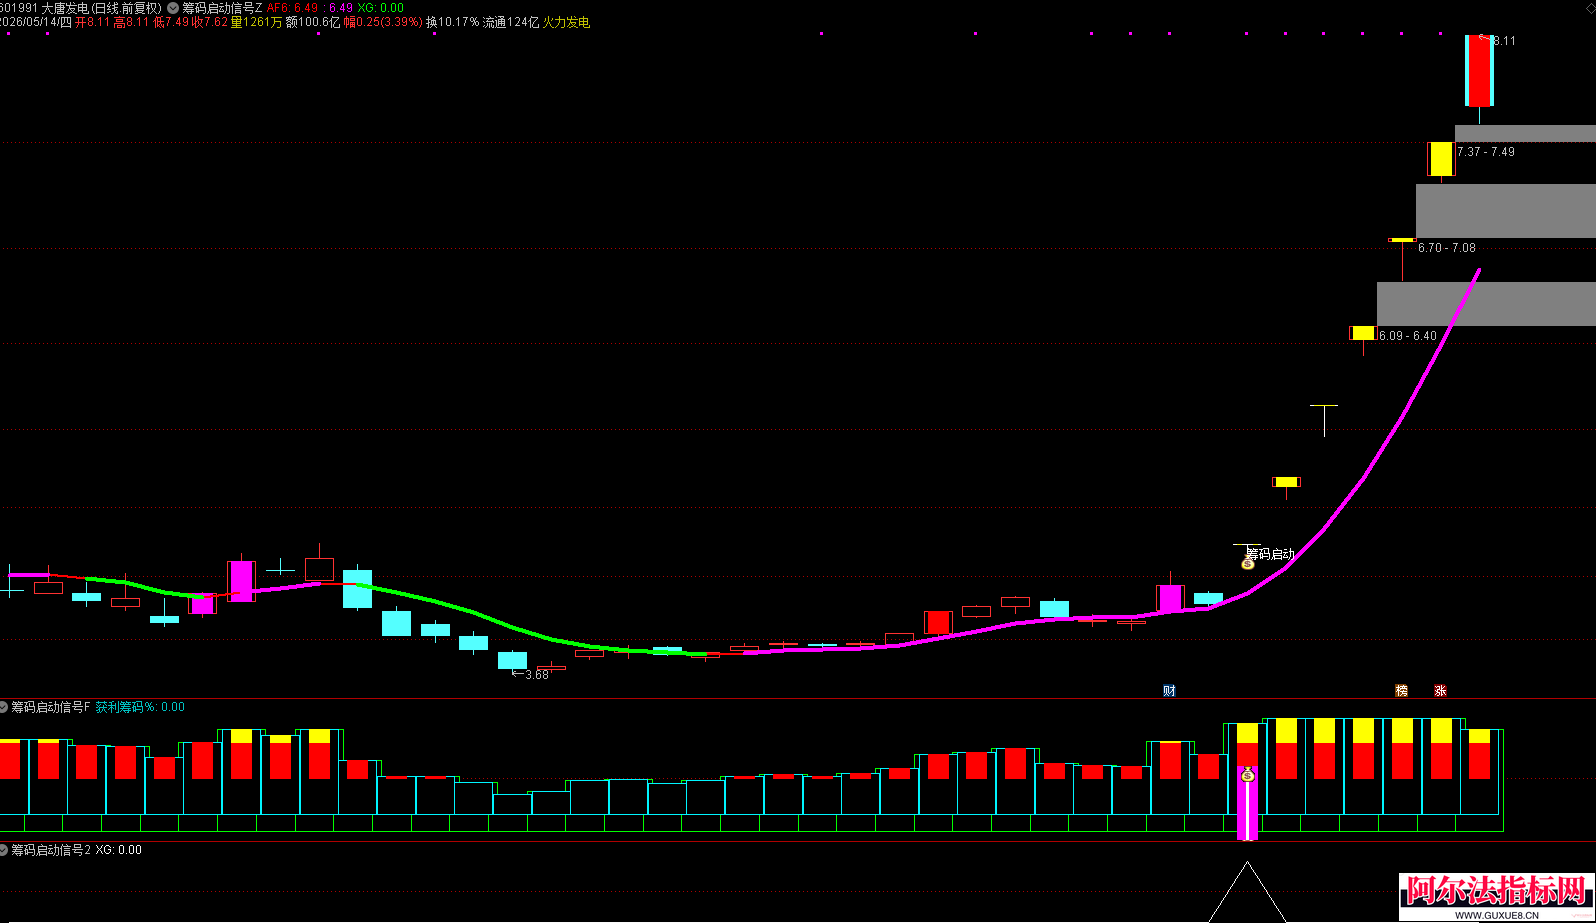Select the cyan candle above the 3.68 low label
This screenshot has height=923, width=1596.
point(513,660)
